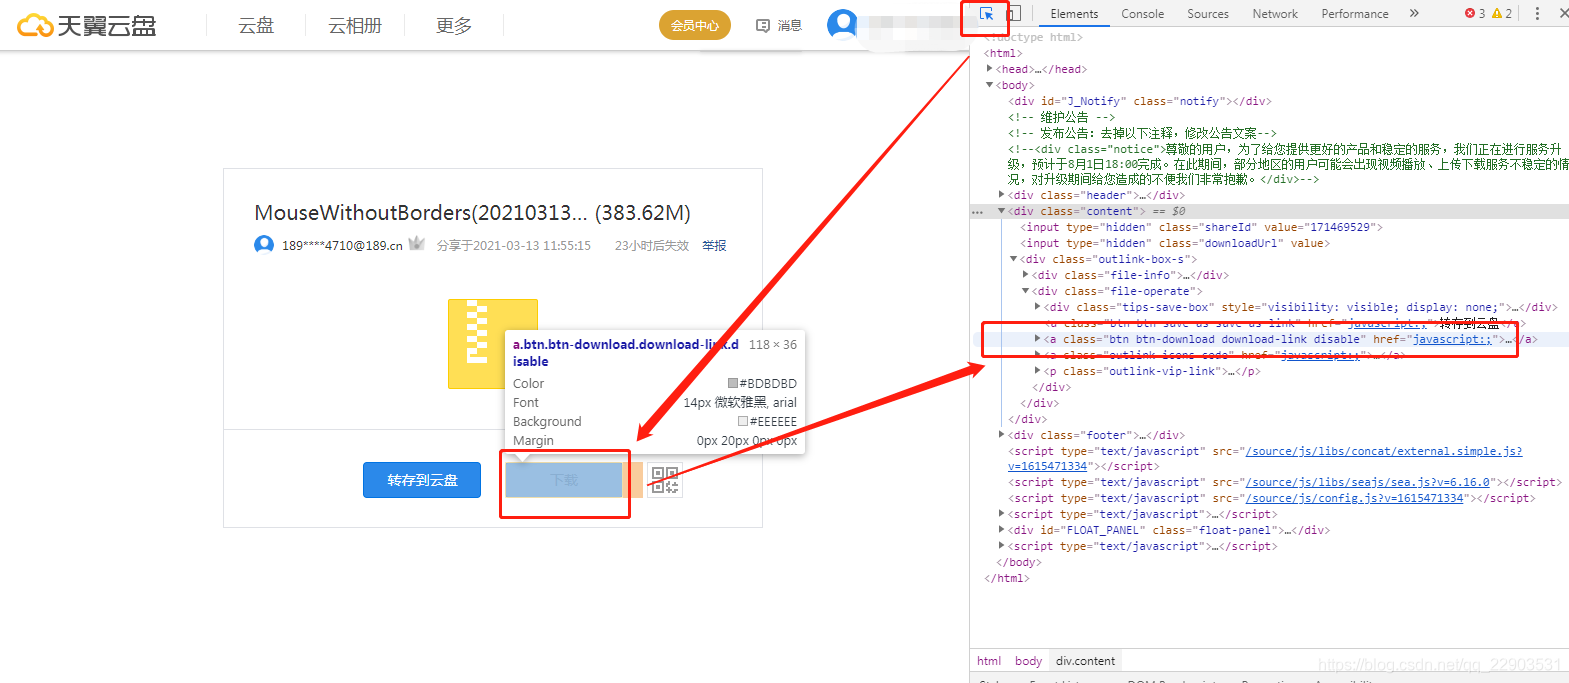Image resolution: width=1569 pixels, height=683 pixels.
Task: Collapse the outlink-box-s div node
Action: pos(1014,259)
